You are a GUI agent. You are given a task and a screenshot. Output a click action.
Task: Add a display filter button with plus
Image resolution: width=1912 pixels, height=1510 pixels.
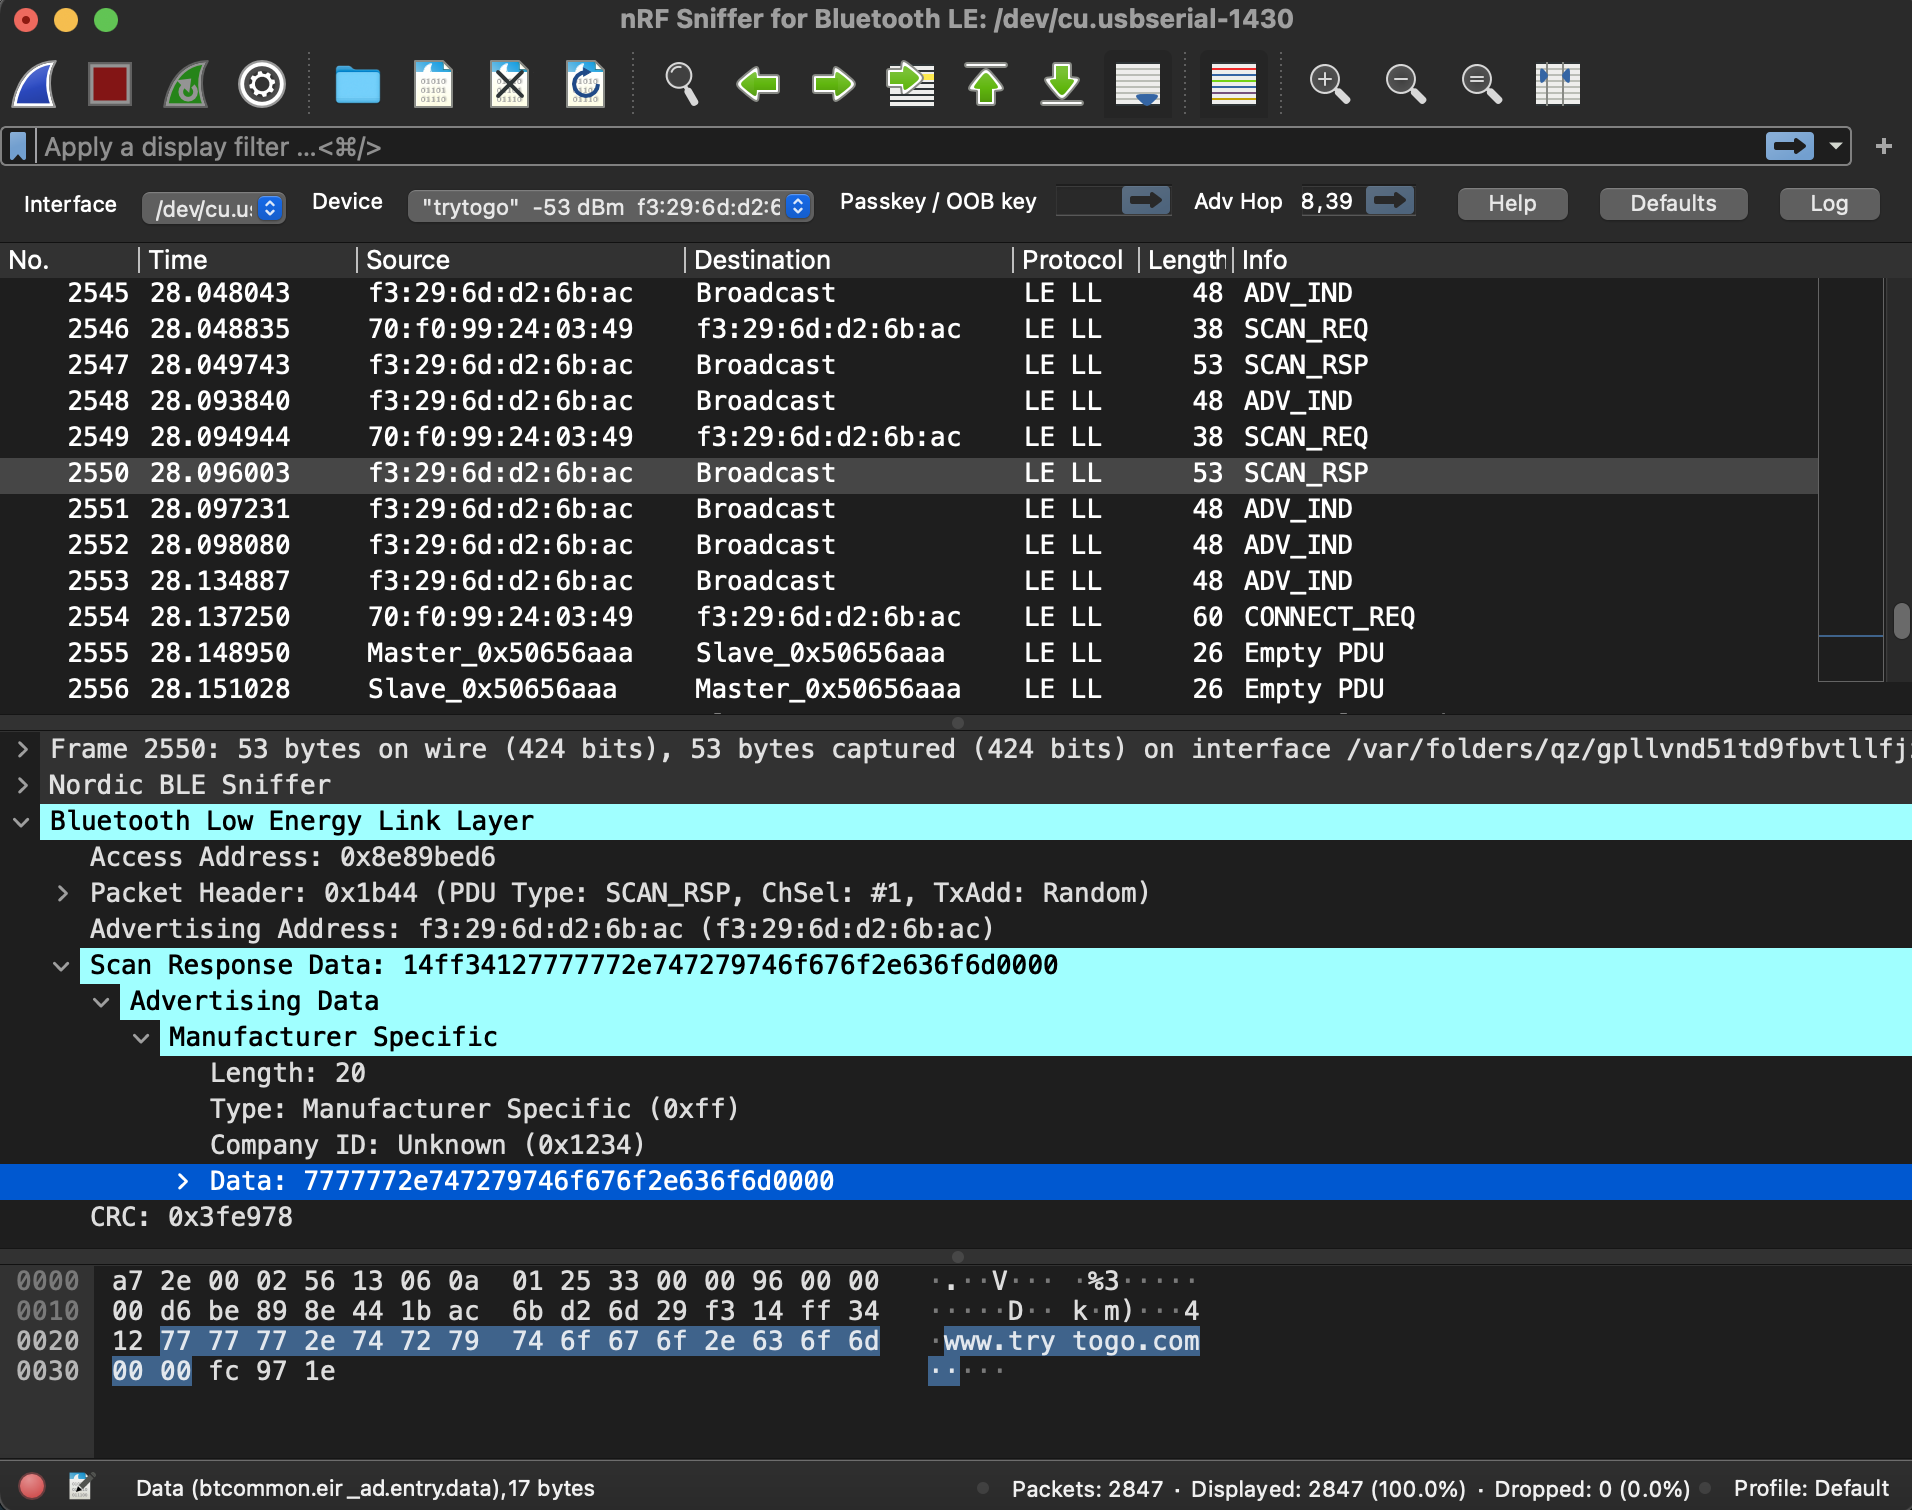click(1884, 147)
